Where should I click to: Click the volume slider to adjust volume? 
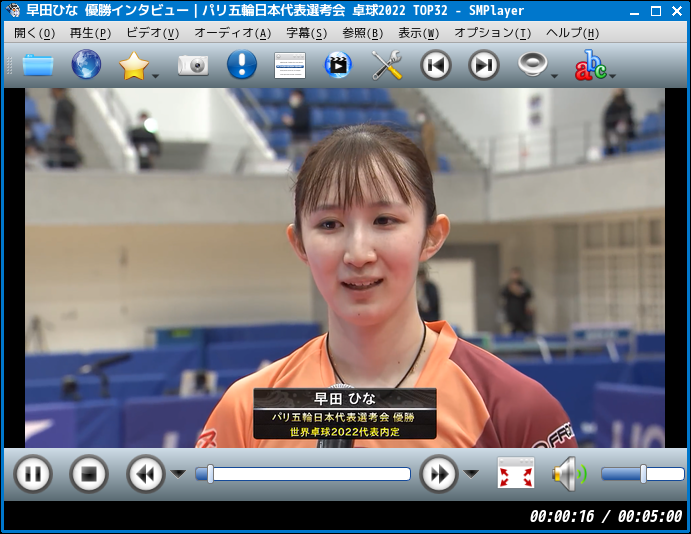(643, 474)
